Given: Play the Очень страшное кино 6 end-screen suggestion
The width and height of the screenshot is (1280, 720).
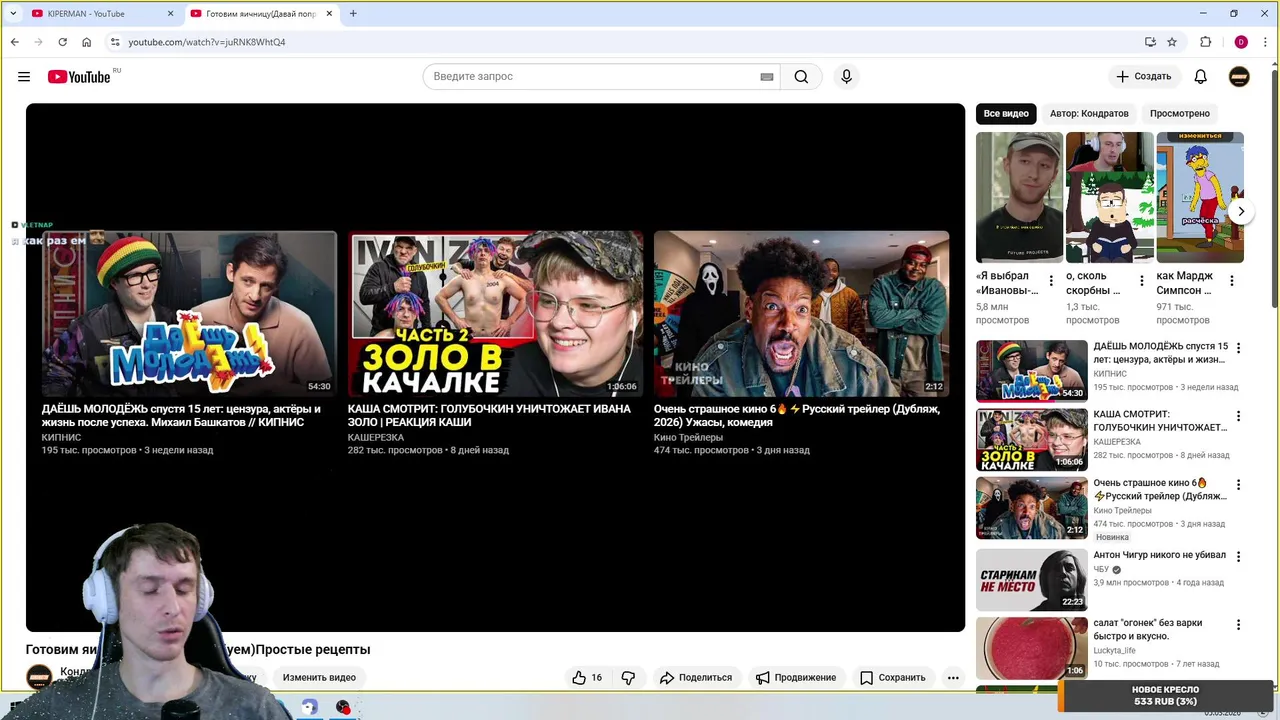Looking at the screenshot, I should coord(801,314).
